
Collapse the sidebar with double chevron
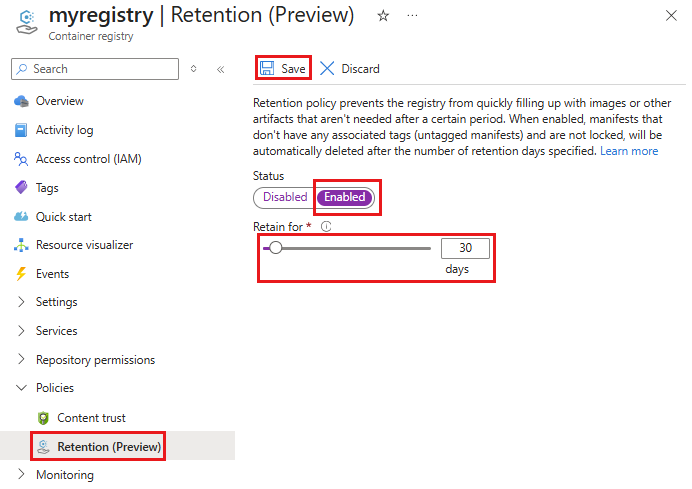click(221, 69)
